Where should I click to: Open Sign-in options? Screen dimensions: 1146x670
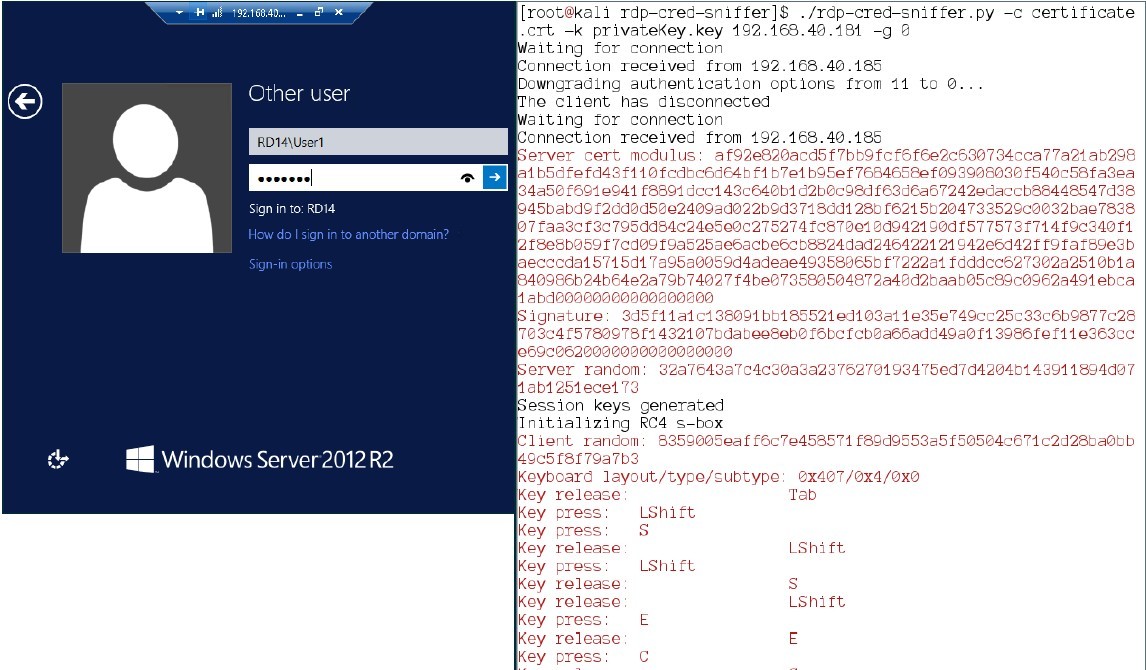coord(290,264)
